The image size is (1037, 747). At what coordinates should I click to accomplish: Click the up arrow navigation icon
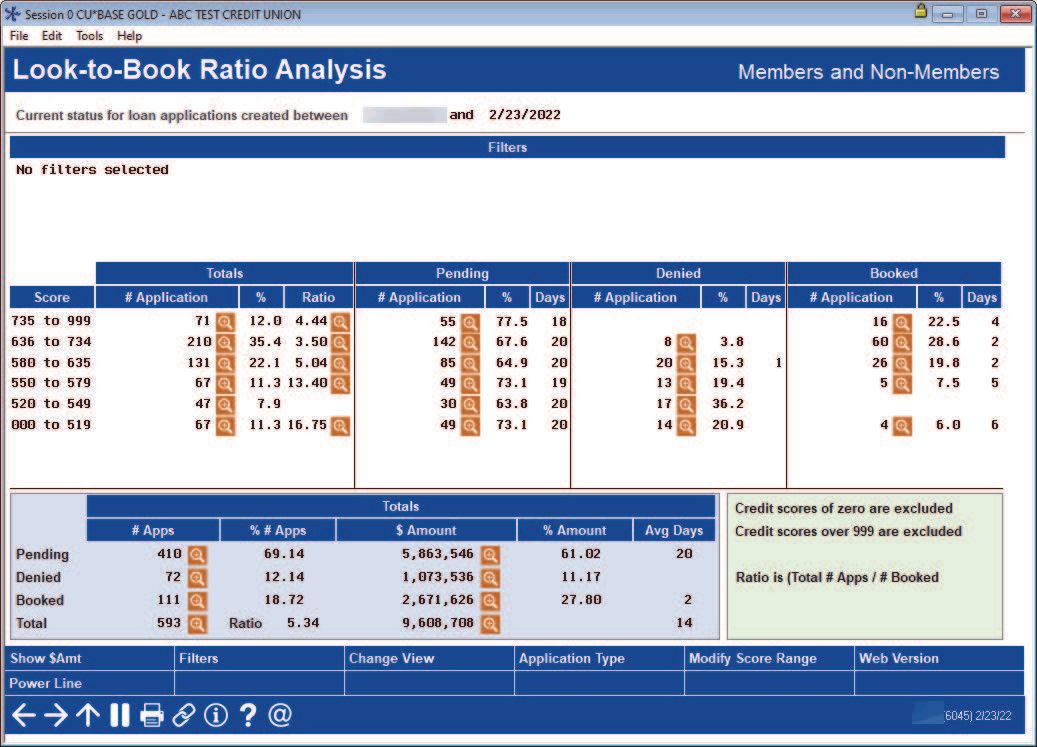(87, 715)
